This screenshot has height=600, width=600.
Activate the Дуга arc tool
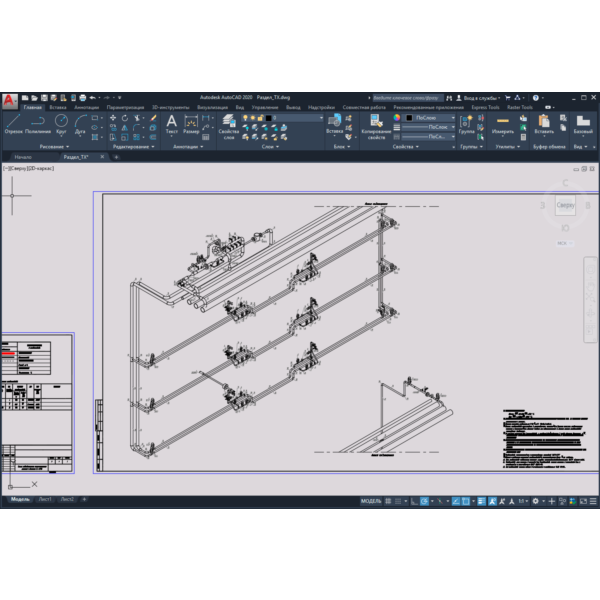80,124
